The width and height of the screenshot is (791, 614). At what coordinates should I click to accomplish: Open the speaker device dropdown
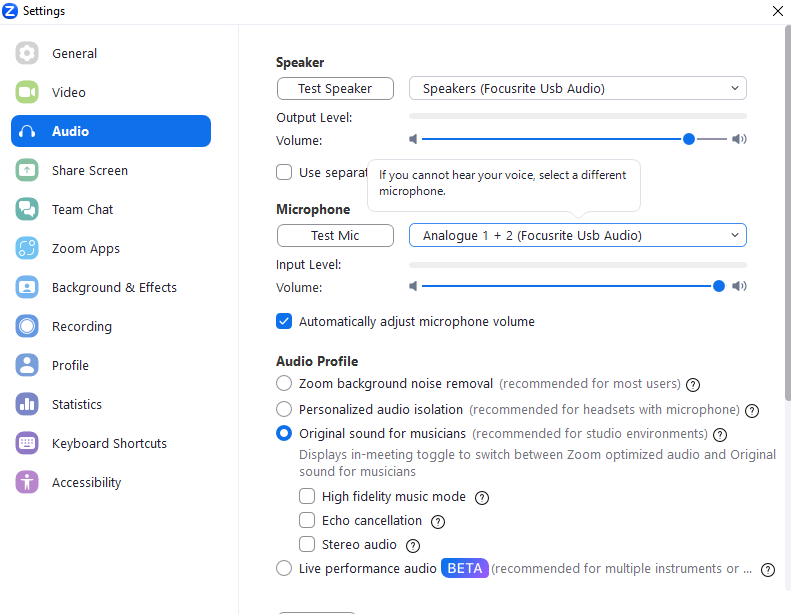pyautogui.click(x=577, y=88)
